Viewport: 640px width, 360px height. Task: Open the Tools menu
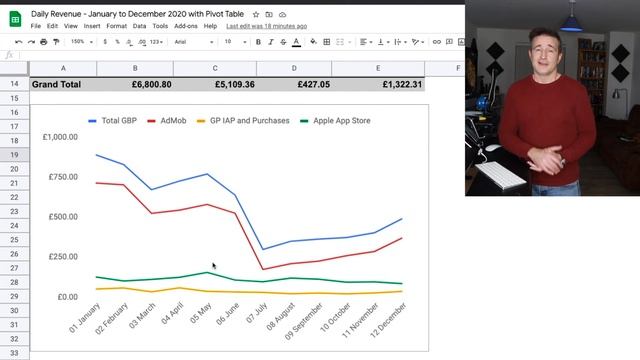click(160, 26)
